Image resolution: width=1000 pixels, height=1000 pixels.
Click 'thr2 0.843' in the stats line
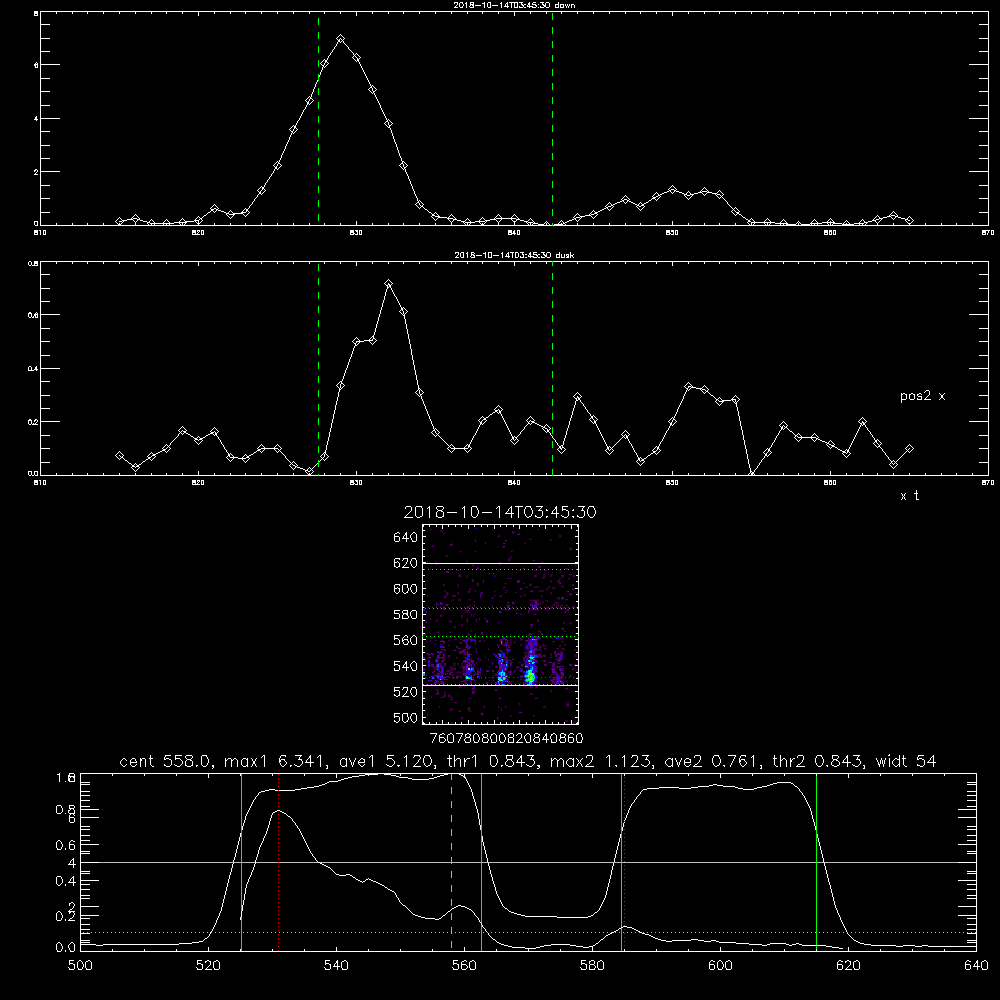pyautogui.click(x=819, y=761)
